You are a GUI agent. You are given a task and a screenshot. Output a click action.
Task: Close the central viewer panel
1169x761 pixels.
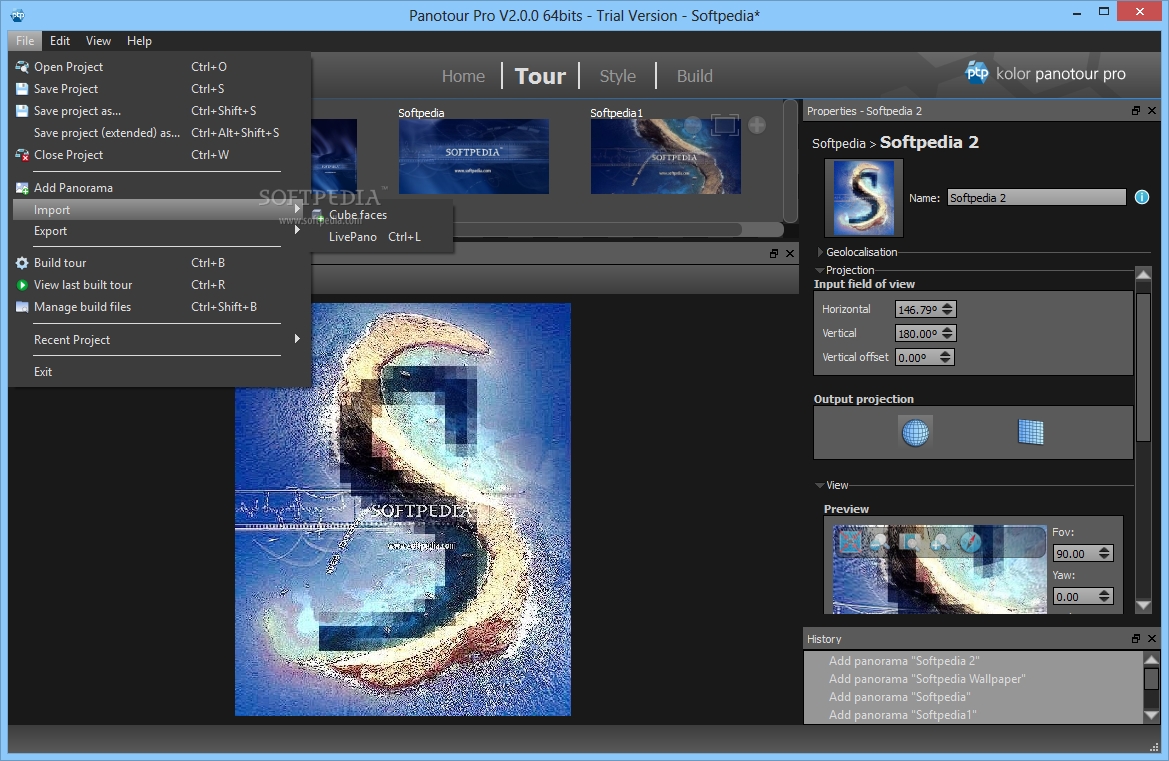point(790,253)
